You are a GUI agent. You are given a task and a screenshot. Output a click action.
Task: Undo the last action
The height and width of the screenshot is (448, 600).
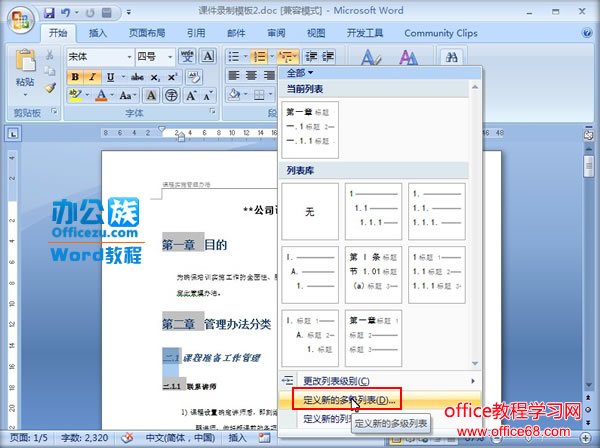point(65,13)
